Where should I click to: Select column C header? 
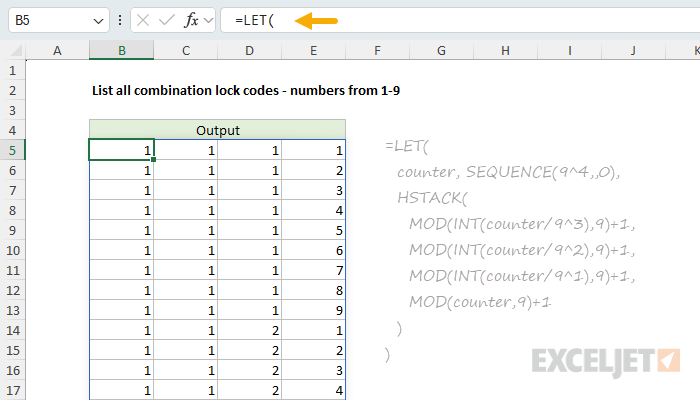pos(186,50)
